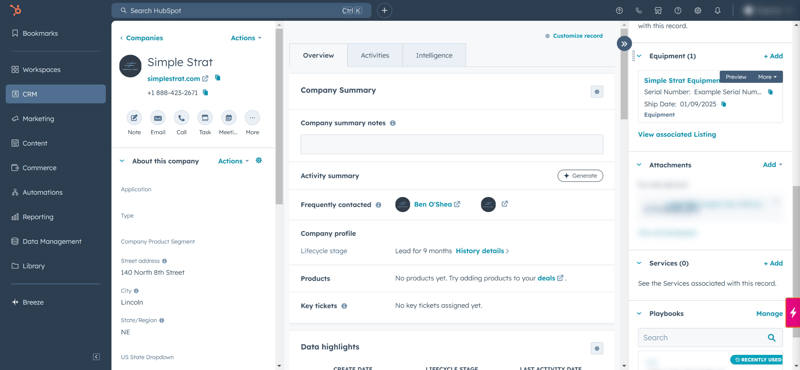Click Generate activity summary button
Image resolution: width=800 pixels, height=370 pixels.
click(580, 176)
